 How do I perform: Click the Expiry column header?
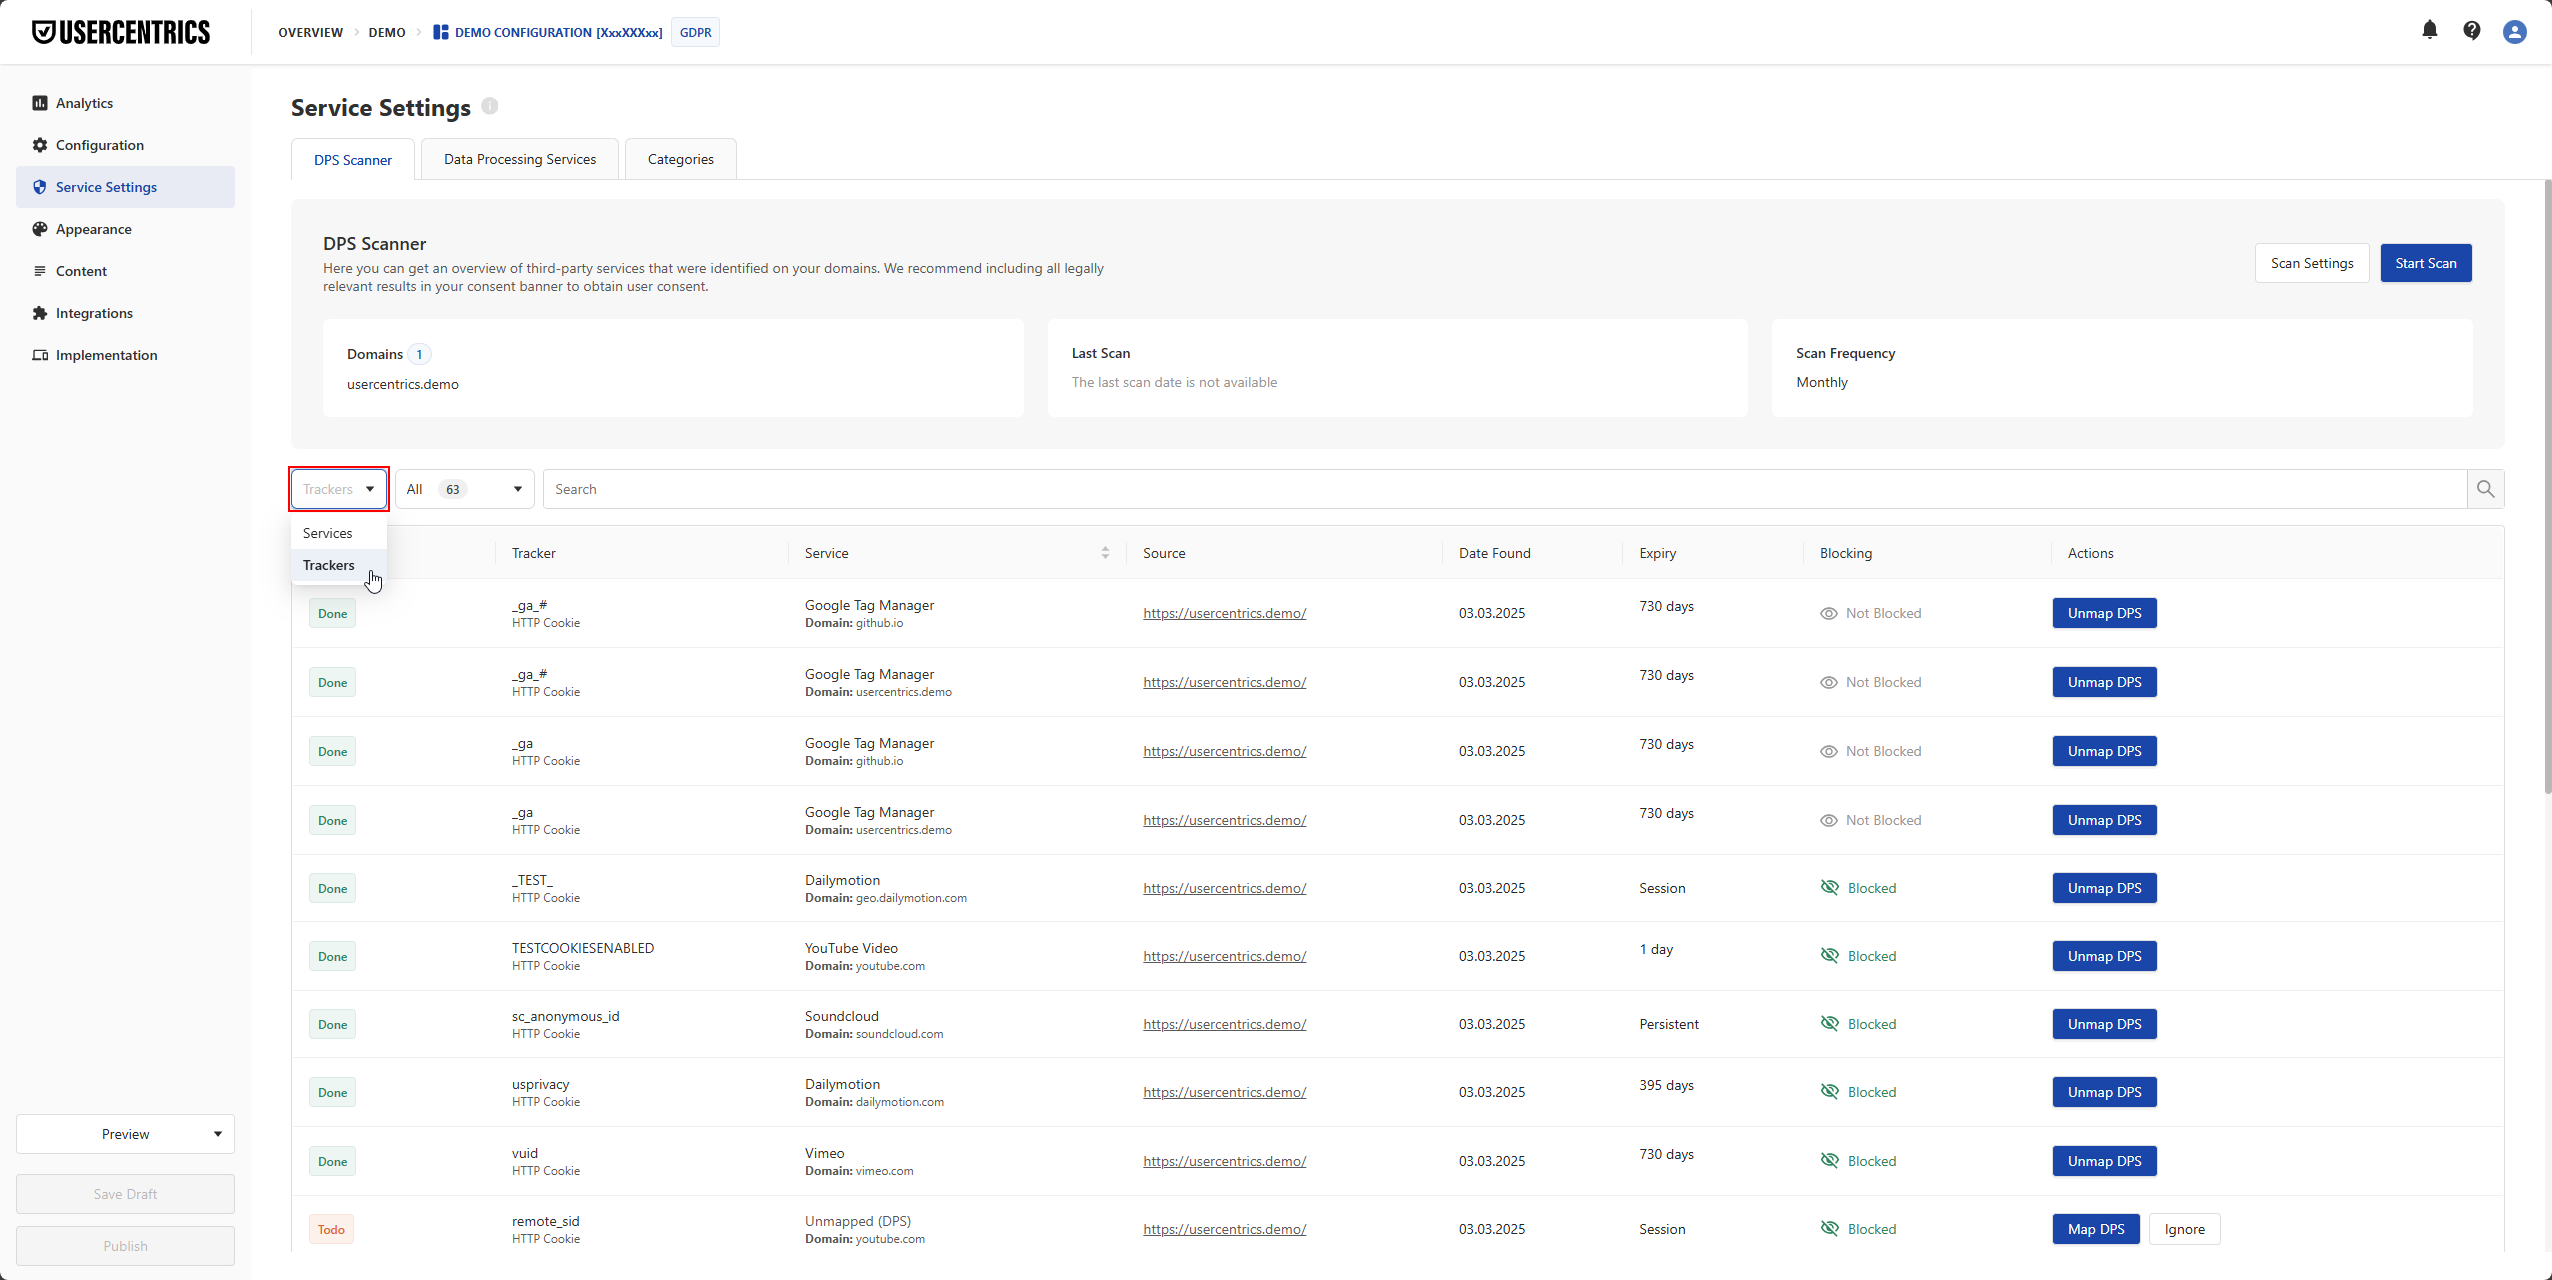click(1658, 553)
